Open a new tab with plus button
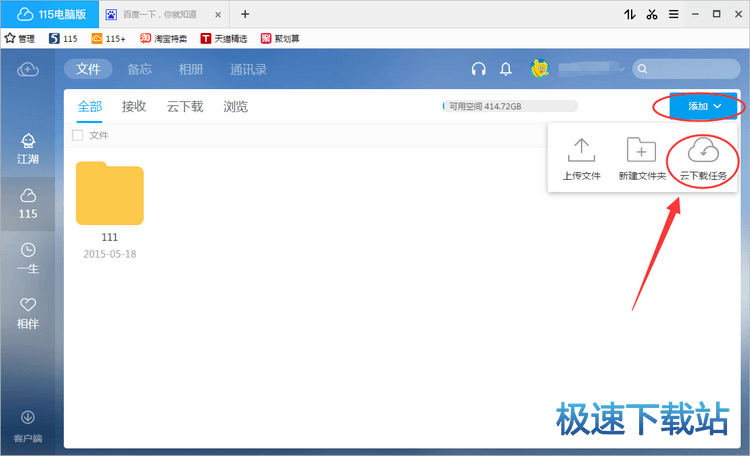The height and width of the screenshot is (456, 750). click(245, 14)
